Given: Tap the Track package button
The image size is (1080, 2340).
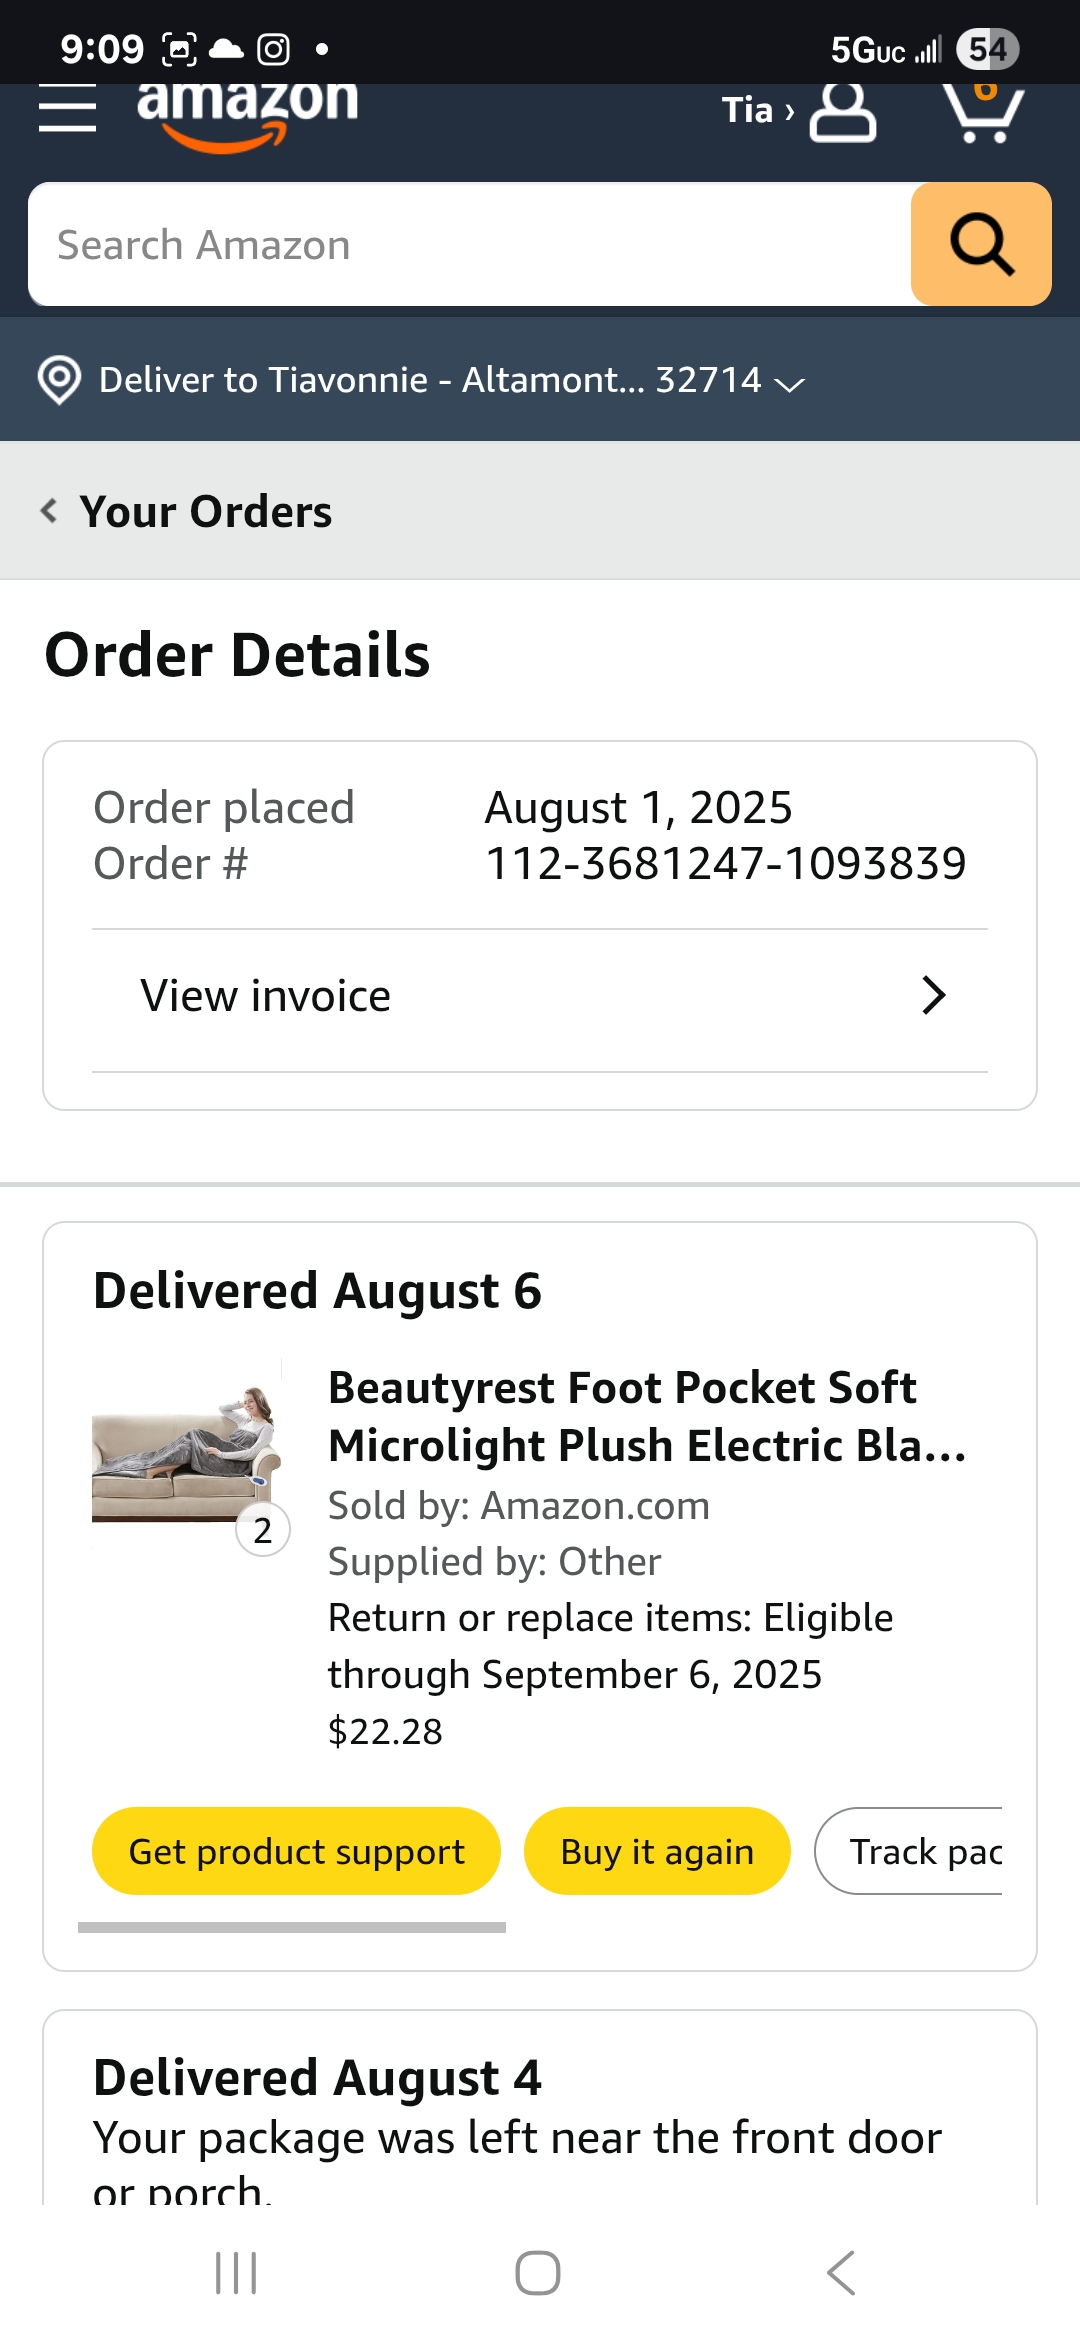Looking at the screenshot, I should click(909, 1851).
